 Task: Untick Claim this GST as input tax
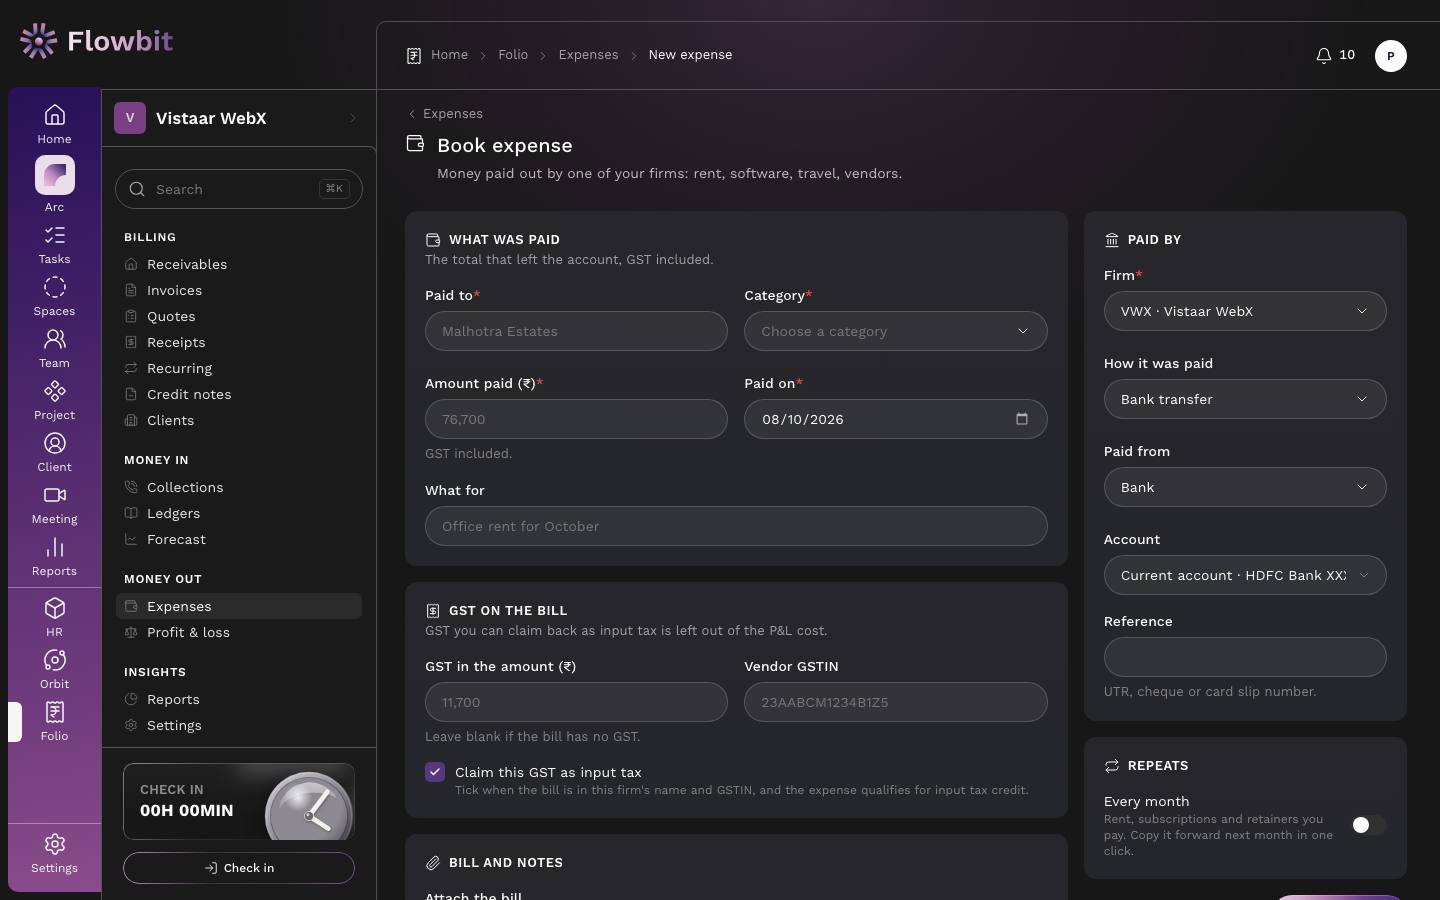pos(435,772)
